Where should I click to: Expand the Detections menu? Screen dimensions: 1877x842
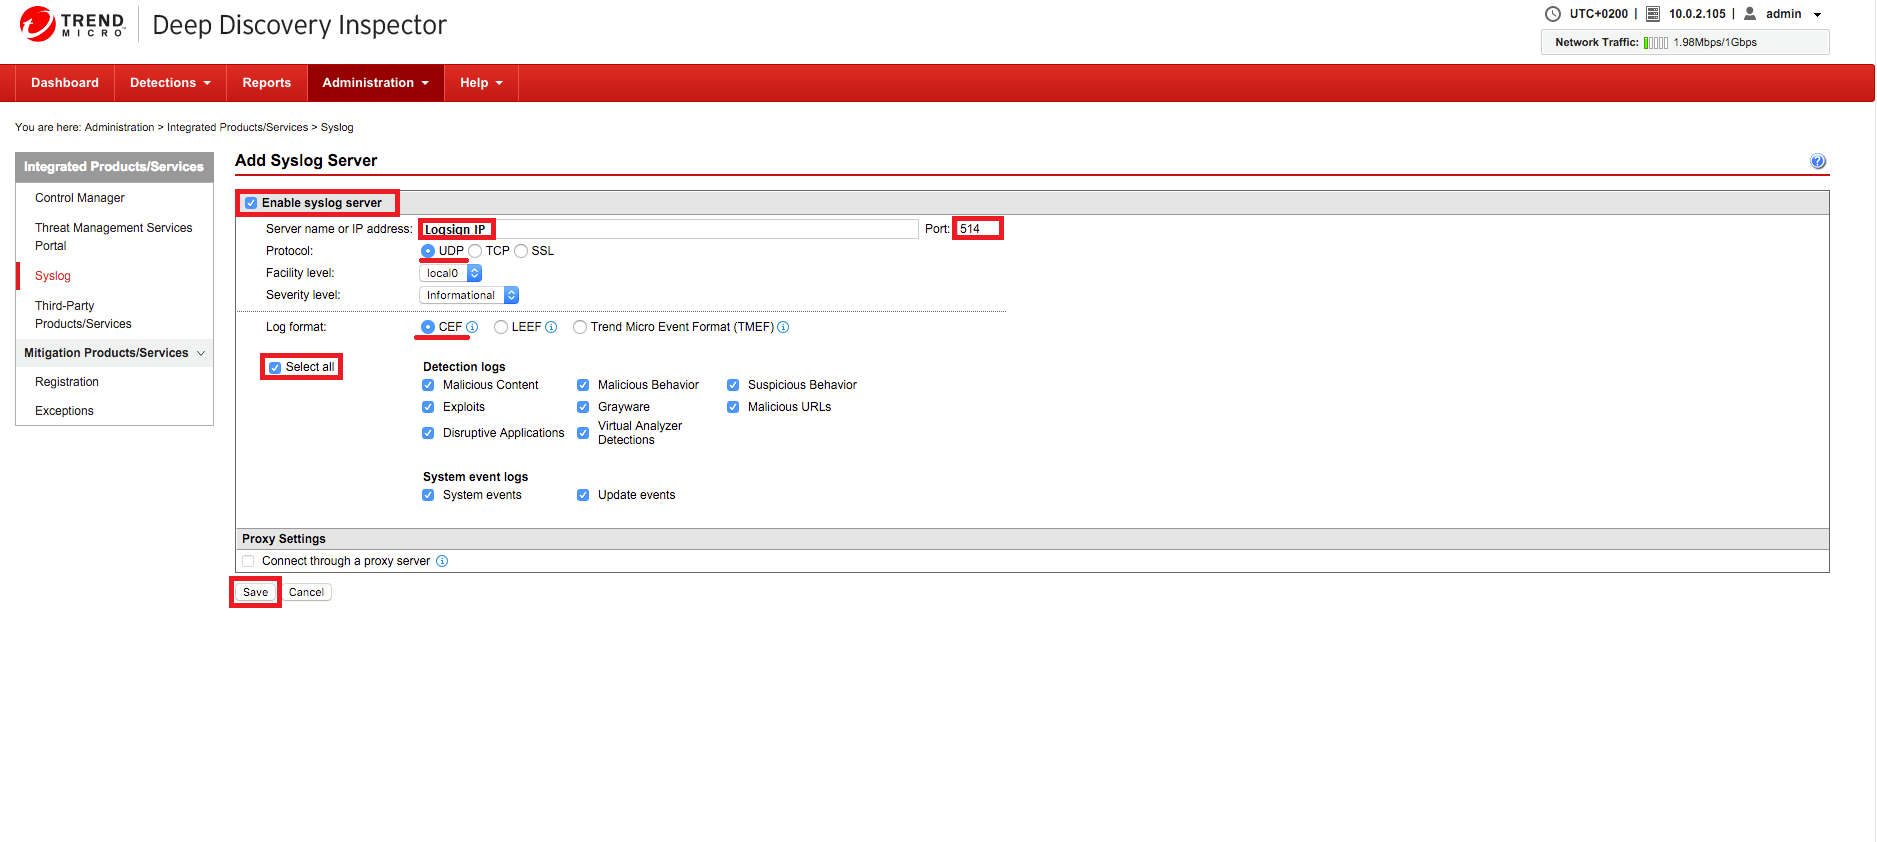(x=170, y=83)
